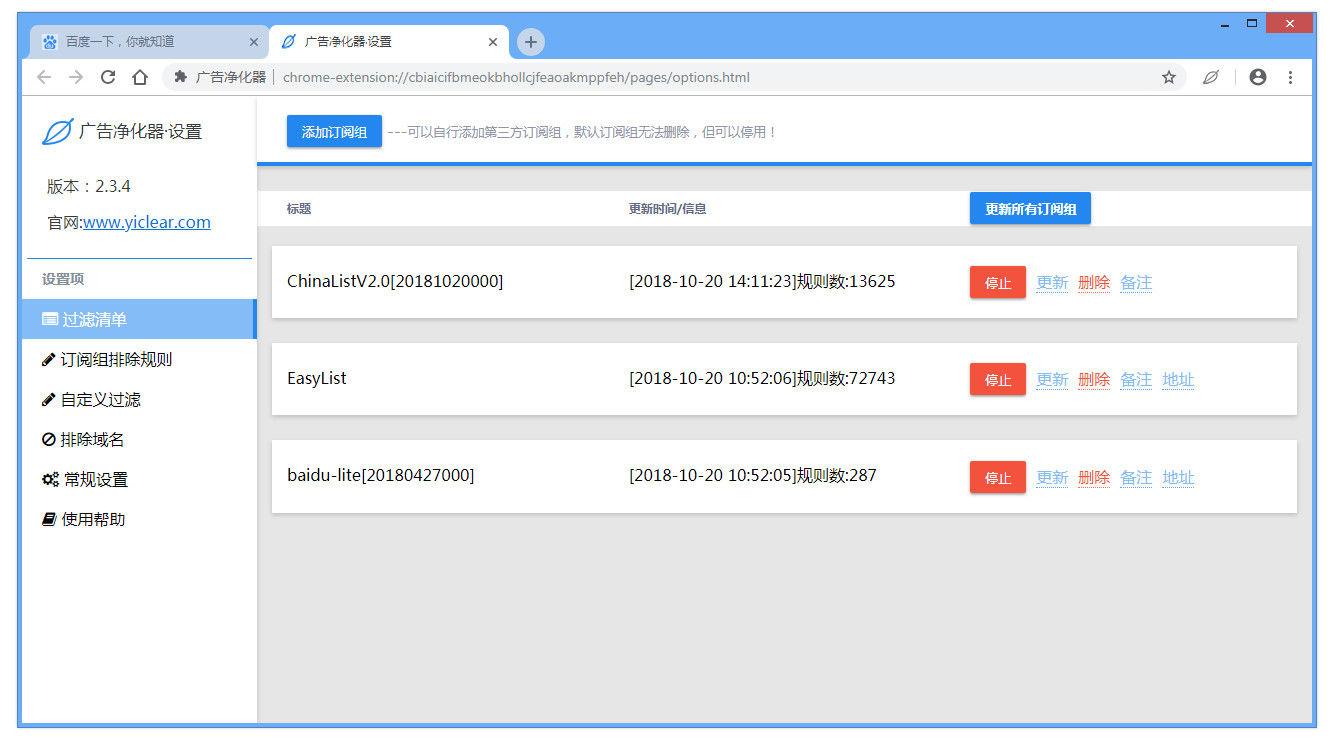The image size is (1333, 745).
Task: Reload the page with the refresh icon
Action: [108, 77]
